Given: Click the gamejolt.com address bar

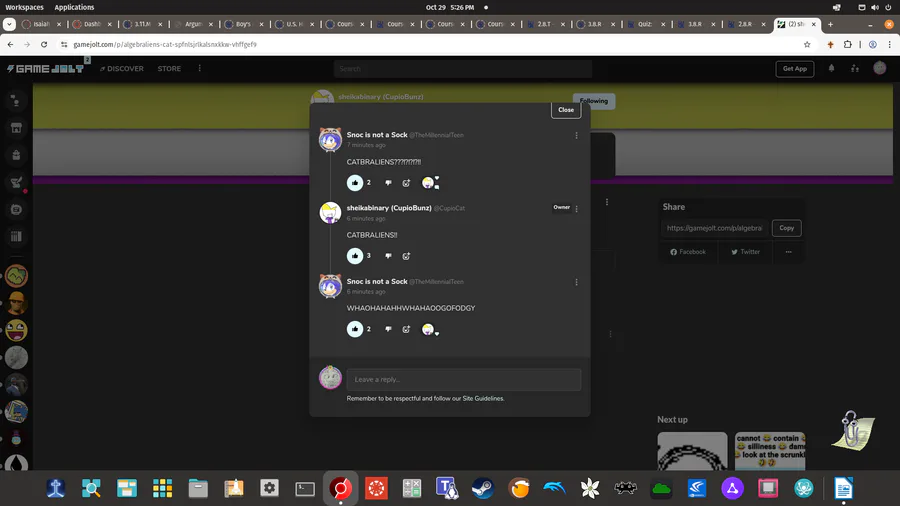Looking at the screenshot, I should (165, 44).
